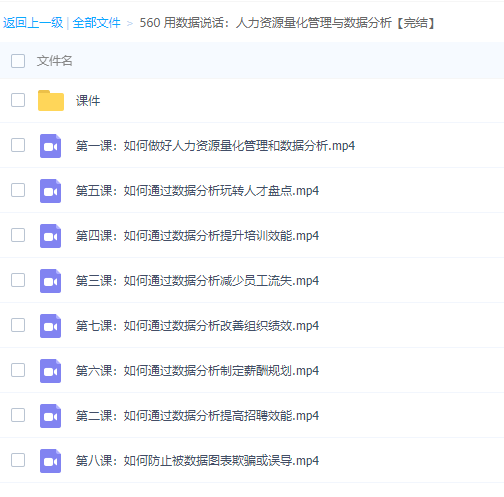Tick the checkbox for 第一课 video
This screenshot has width=504, height=497.
tap(18, 145)
